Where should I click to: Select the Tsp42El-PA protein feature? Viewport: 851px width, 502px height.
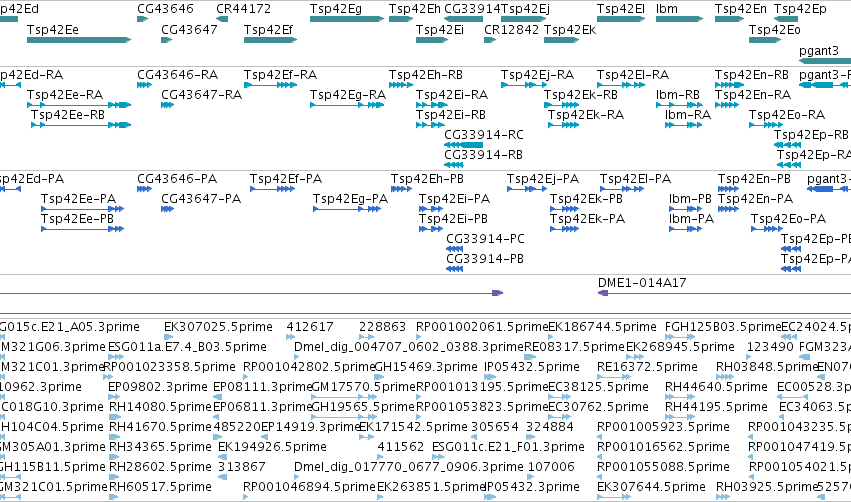622,189
